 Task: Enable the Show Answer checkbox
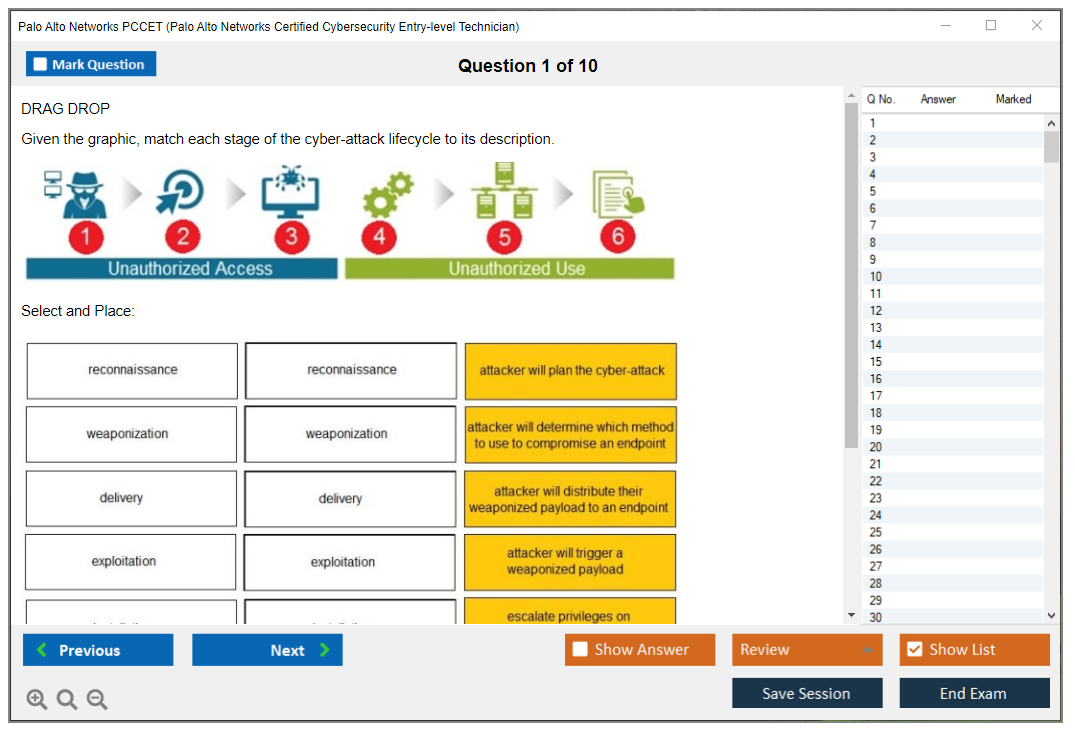pyautogui.click(x=580, y=650)
